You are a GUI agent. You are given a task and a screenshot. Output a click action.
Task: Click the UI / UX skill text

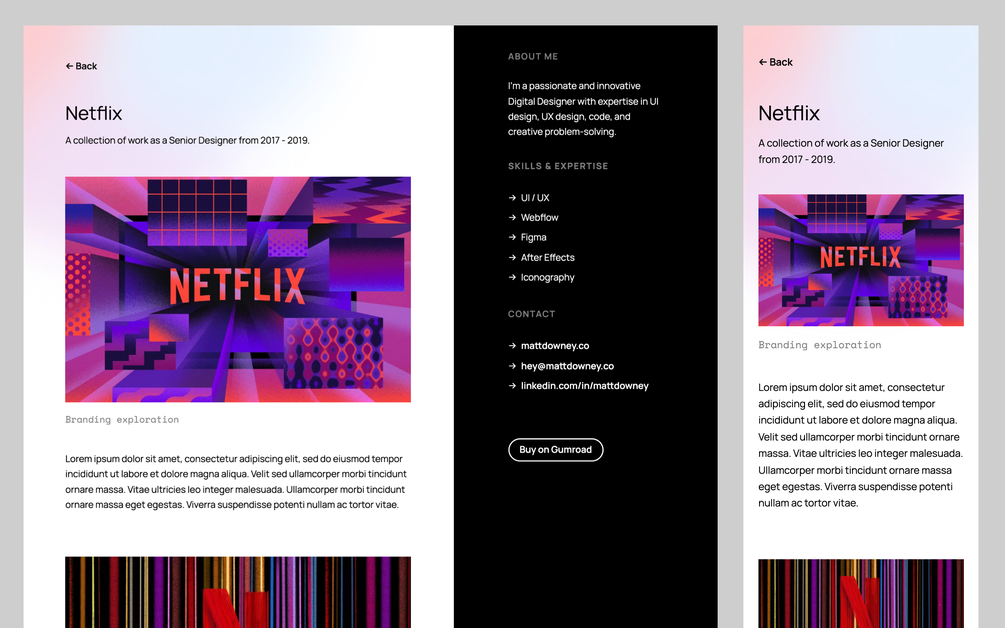535,198
